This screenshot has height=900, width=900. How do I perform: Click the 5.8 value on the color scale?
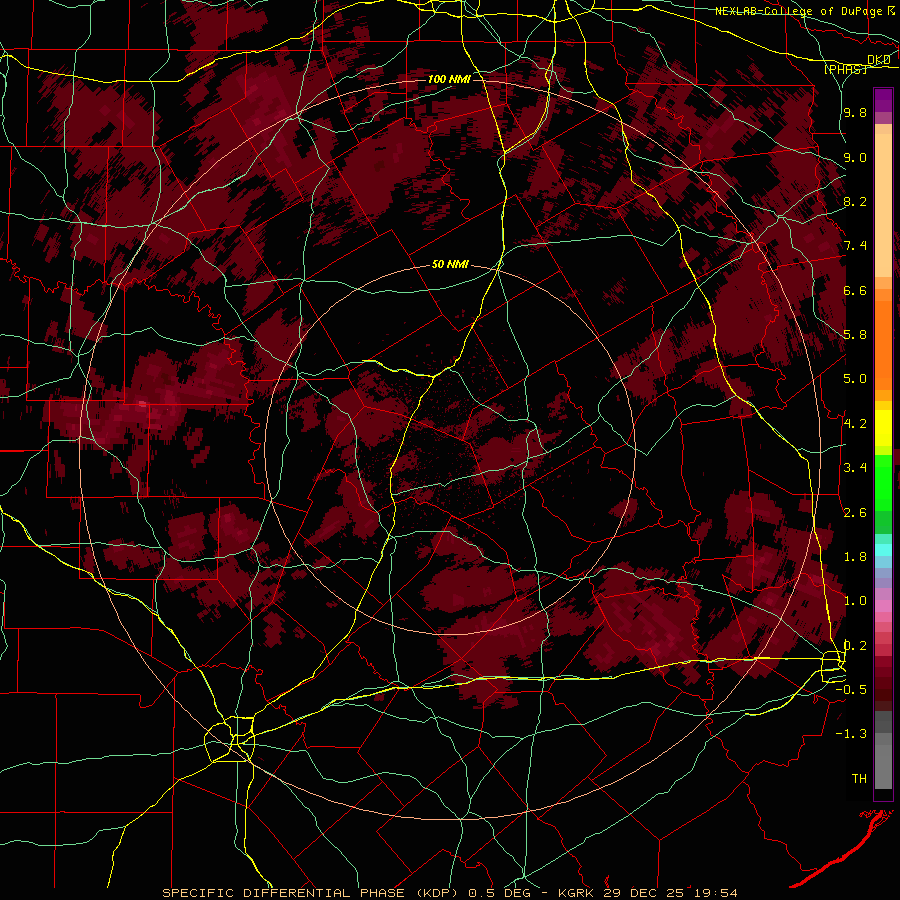click(855, 335)
